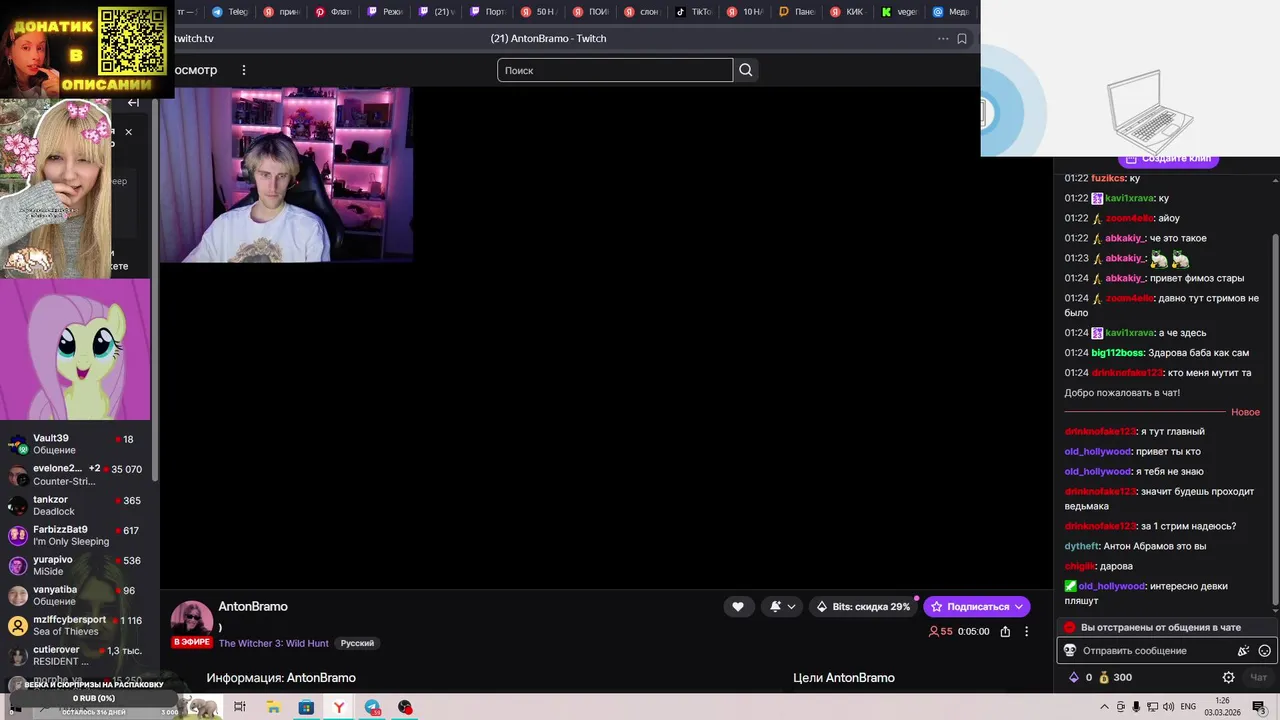The width and height of the screenshot is (1280, 720).
Task: Collapse the followed channels sidebar arrow
Action: 133,102
